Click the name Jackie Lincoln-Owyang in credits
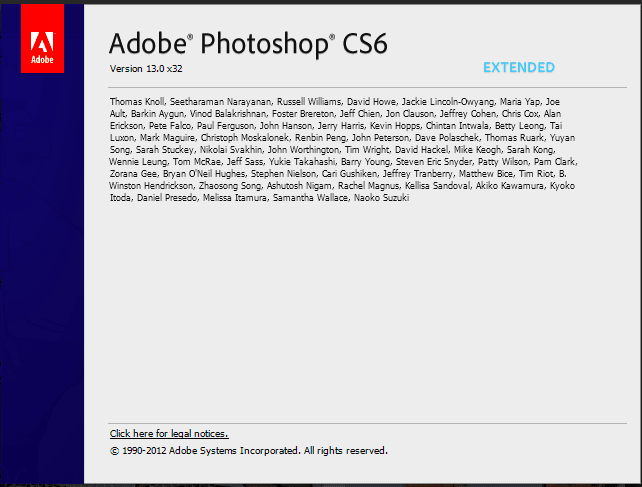This screenshot has height=487, width=642. [x=448, y=102]
